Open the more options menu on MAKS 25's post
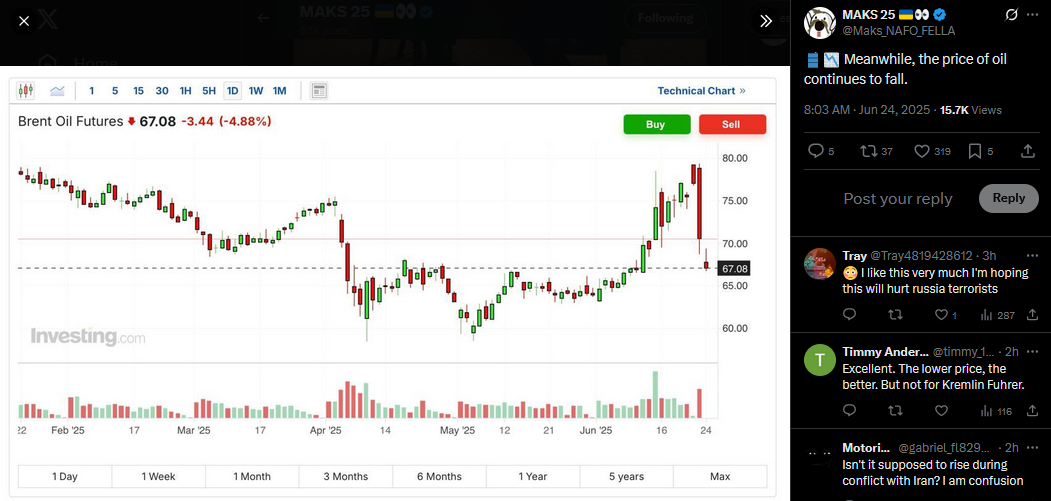 [1032, 15]
